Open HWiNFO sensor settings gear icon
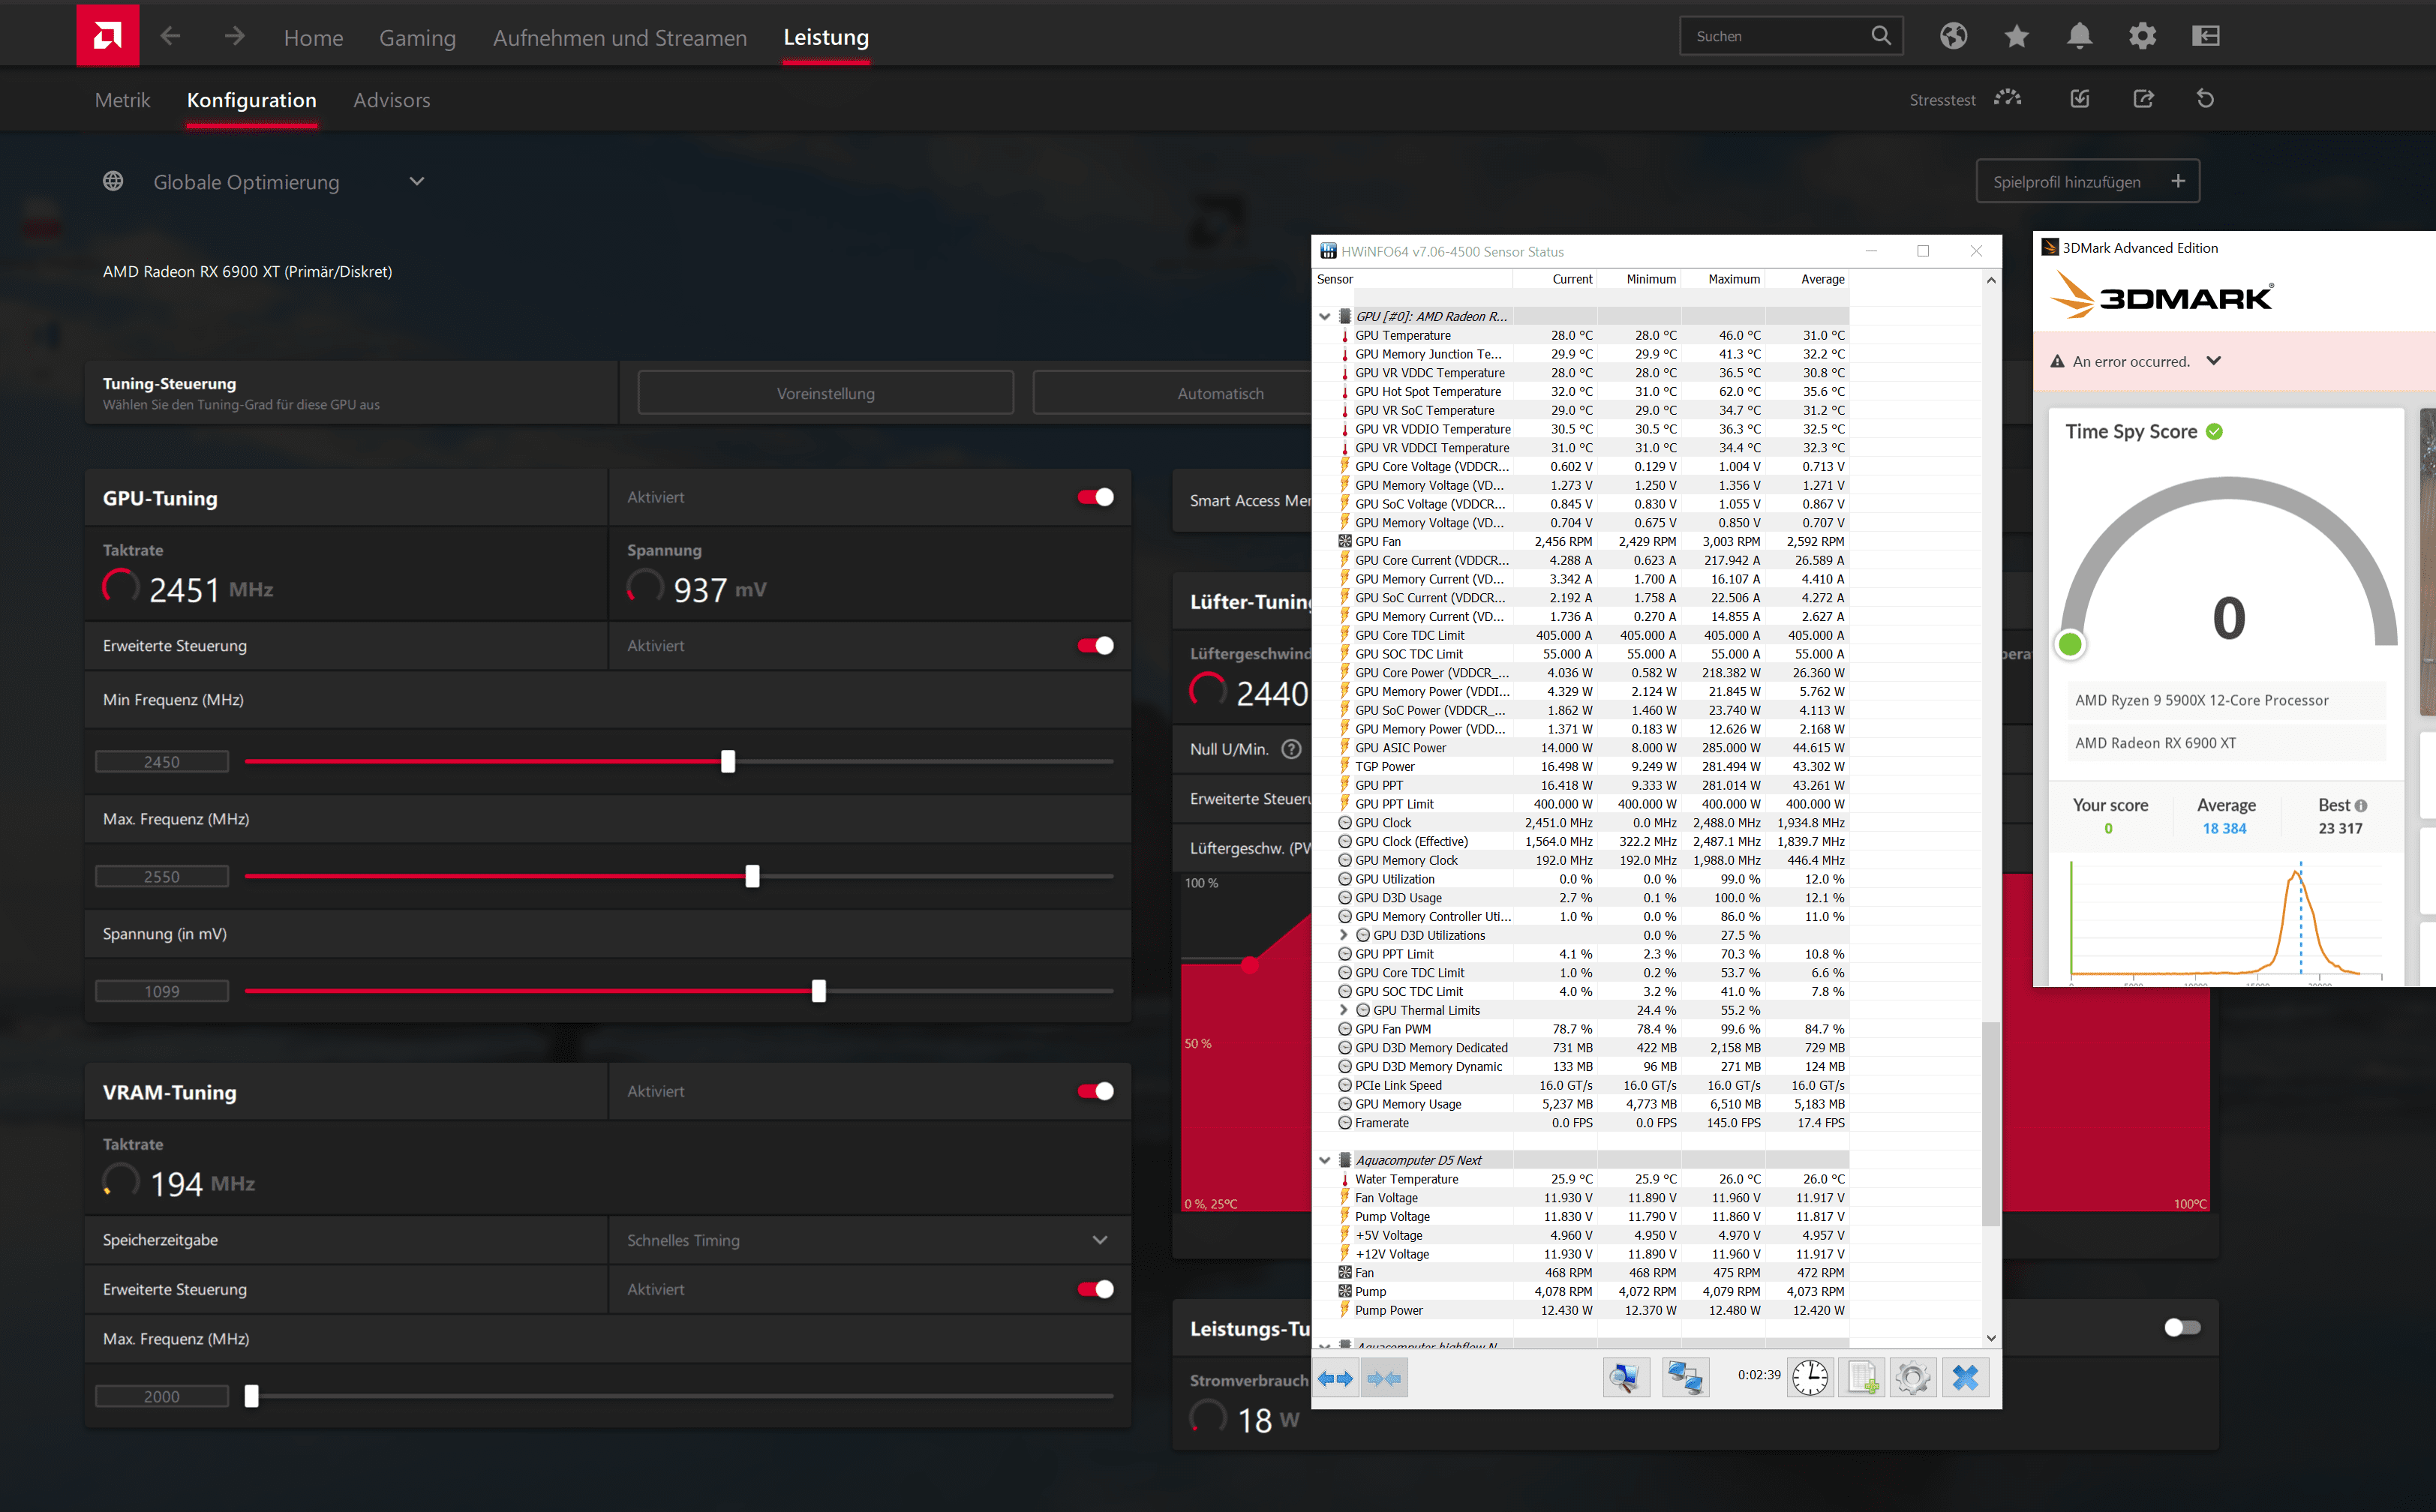The image size is (2436, 1512). [x=1912, y=1378]
